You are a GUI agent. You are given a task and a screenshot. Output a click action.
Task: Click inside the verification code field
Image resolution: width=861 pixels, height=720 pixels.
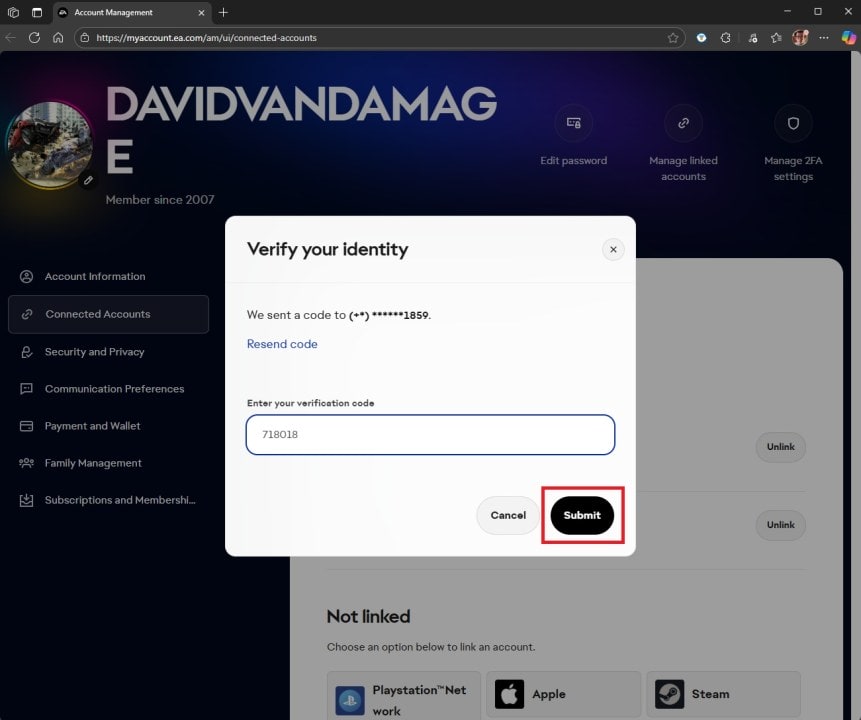(x=430, y=434)
